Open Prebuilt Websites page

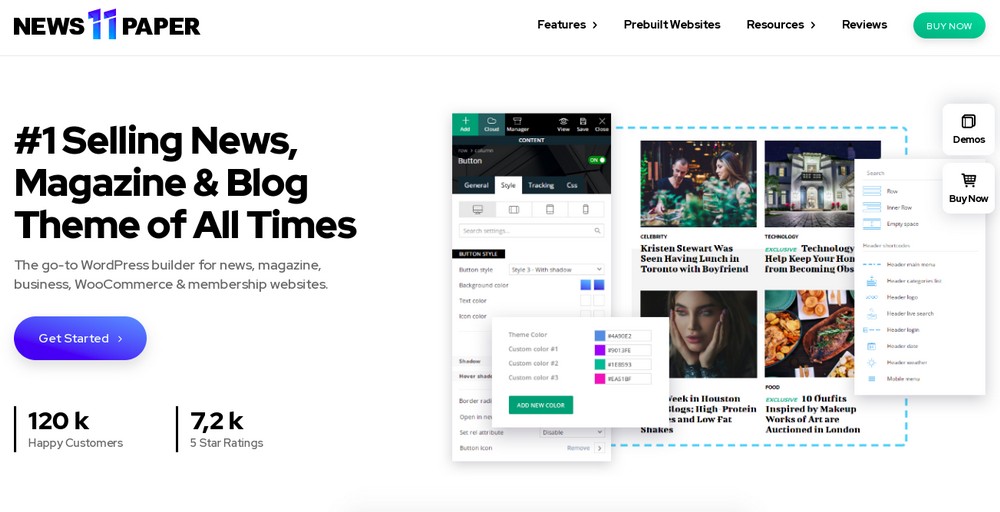(672, 25)
